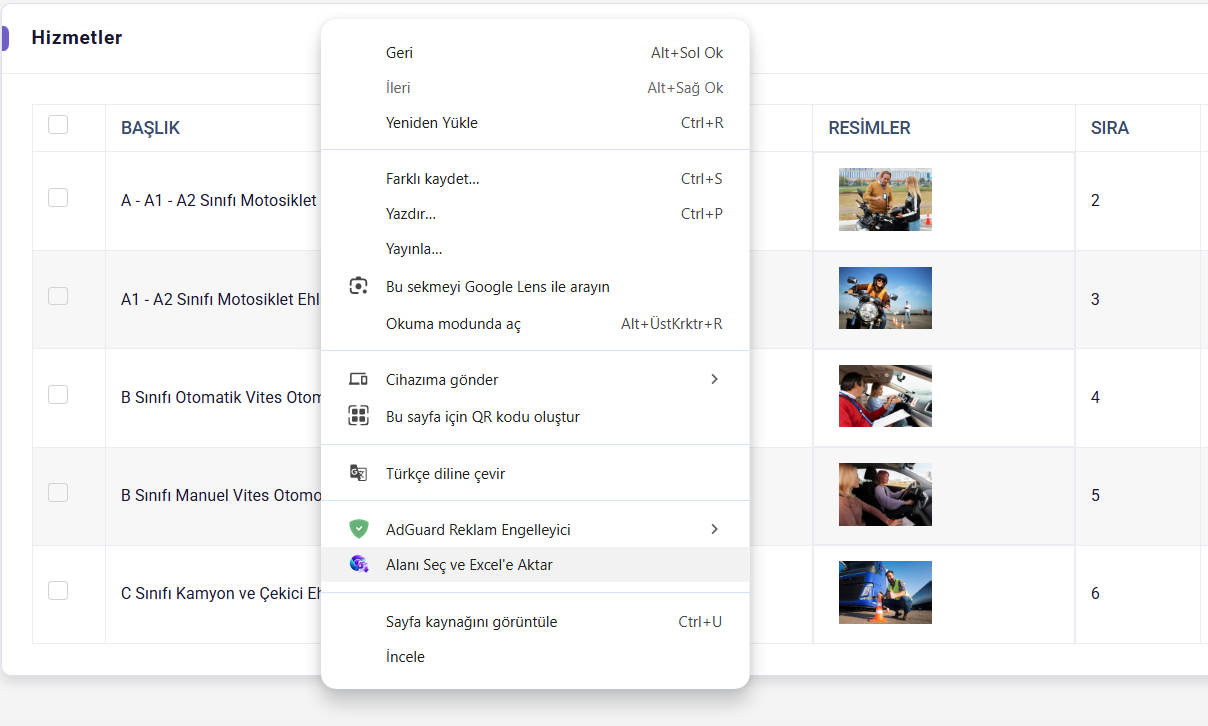1208x726 pixels.
Task: Click Yayınla... menu entry
Action: coord(535,249)
